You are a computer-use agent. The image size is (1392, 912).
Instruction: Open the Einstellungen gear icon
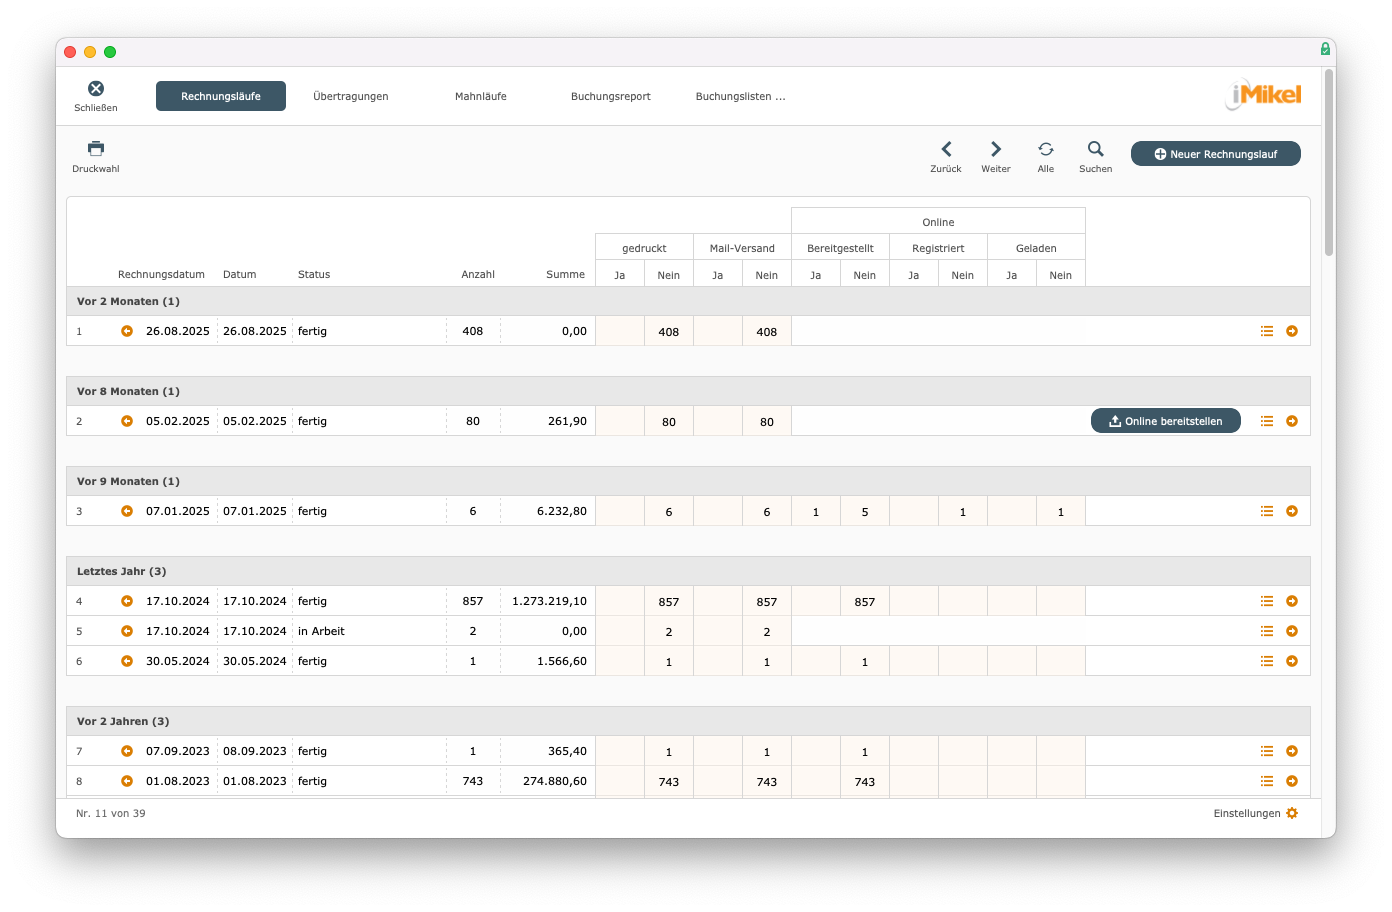1292,813
